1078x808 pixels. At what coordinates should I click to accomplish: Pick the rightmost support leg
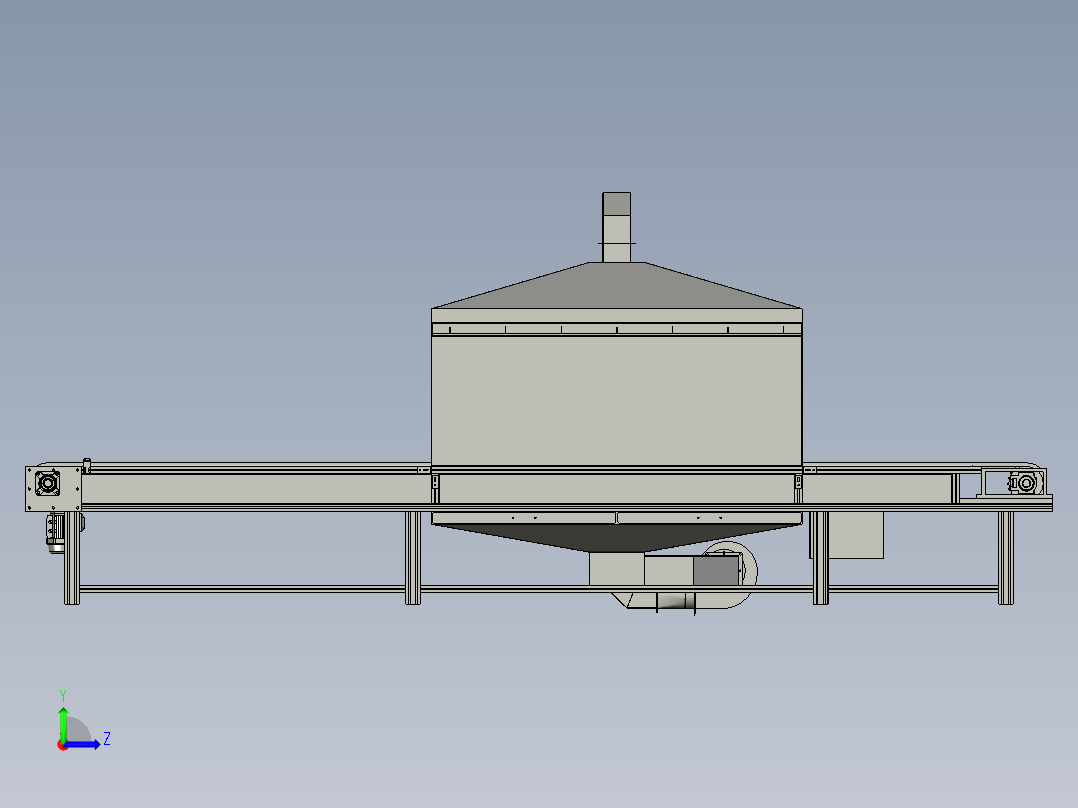pos(1006,558)
